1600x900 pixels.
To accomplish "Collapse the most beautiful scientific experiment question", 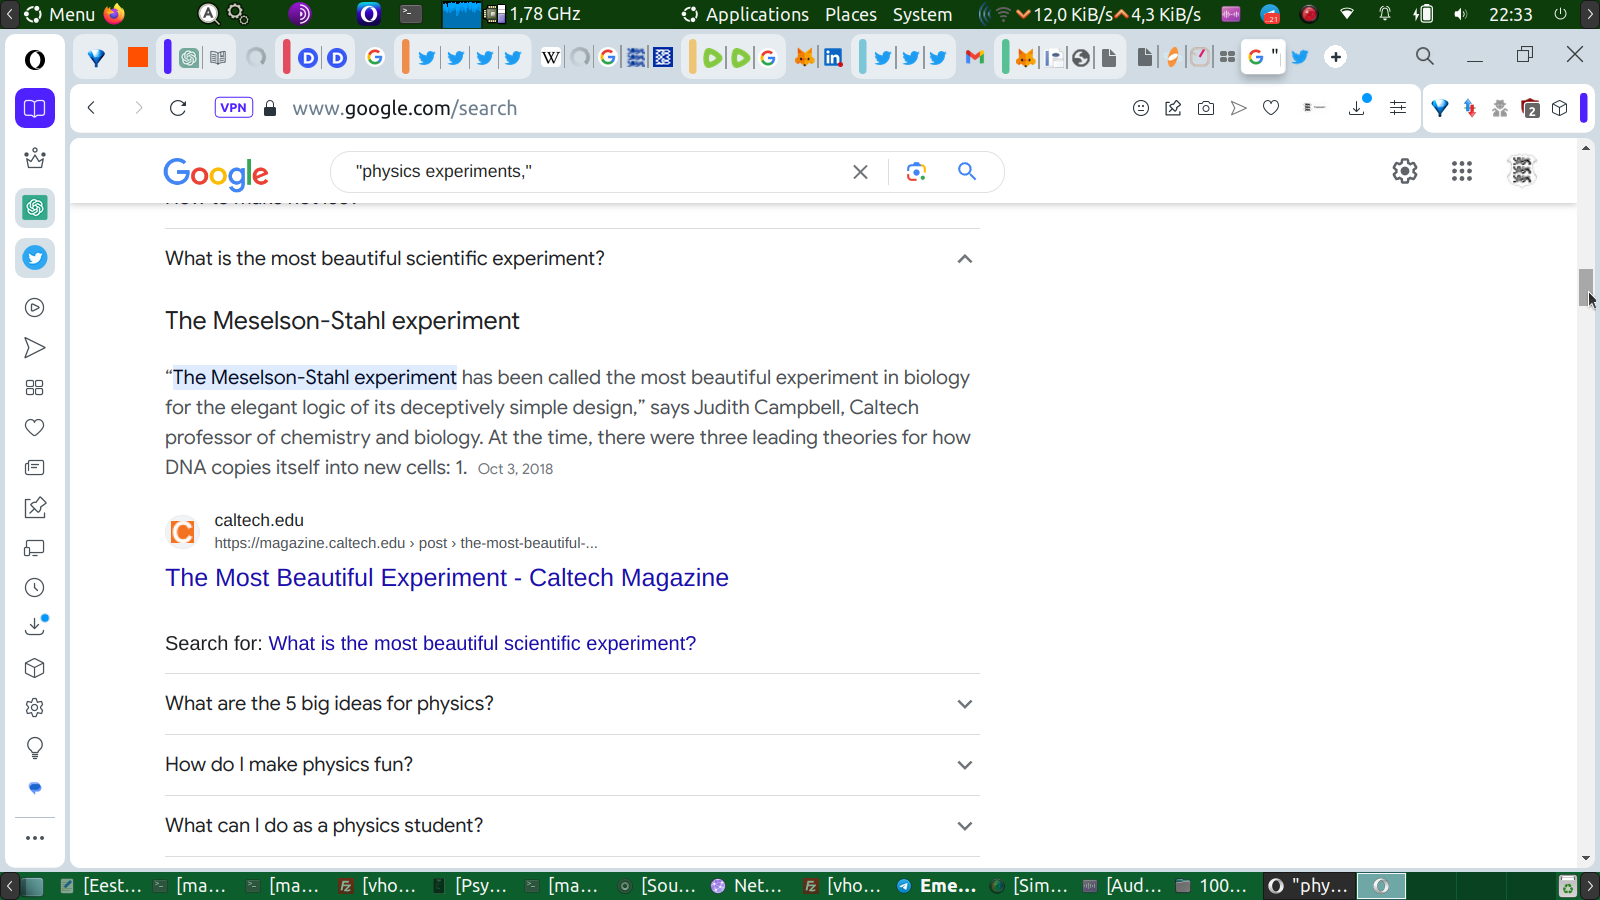I will point(964,259).
